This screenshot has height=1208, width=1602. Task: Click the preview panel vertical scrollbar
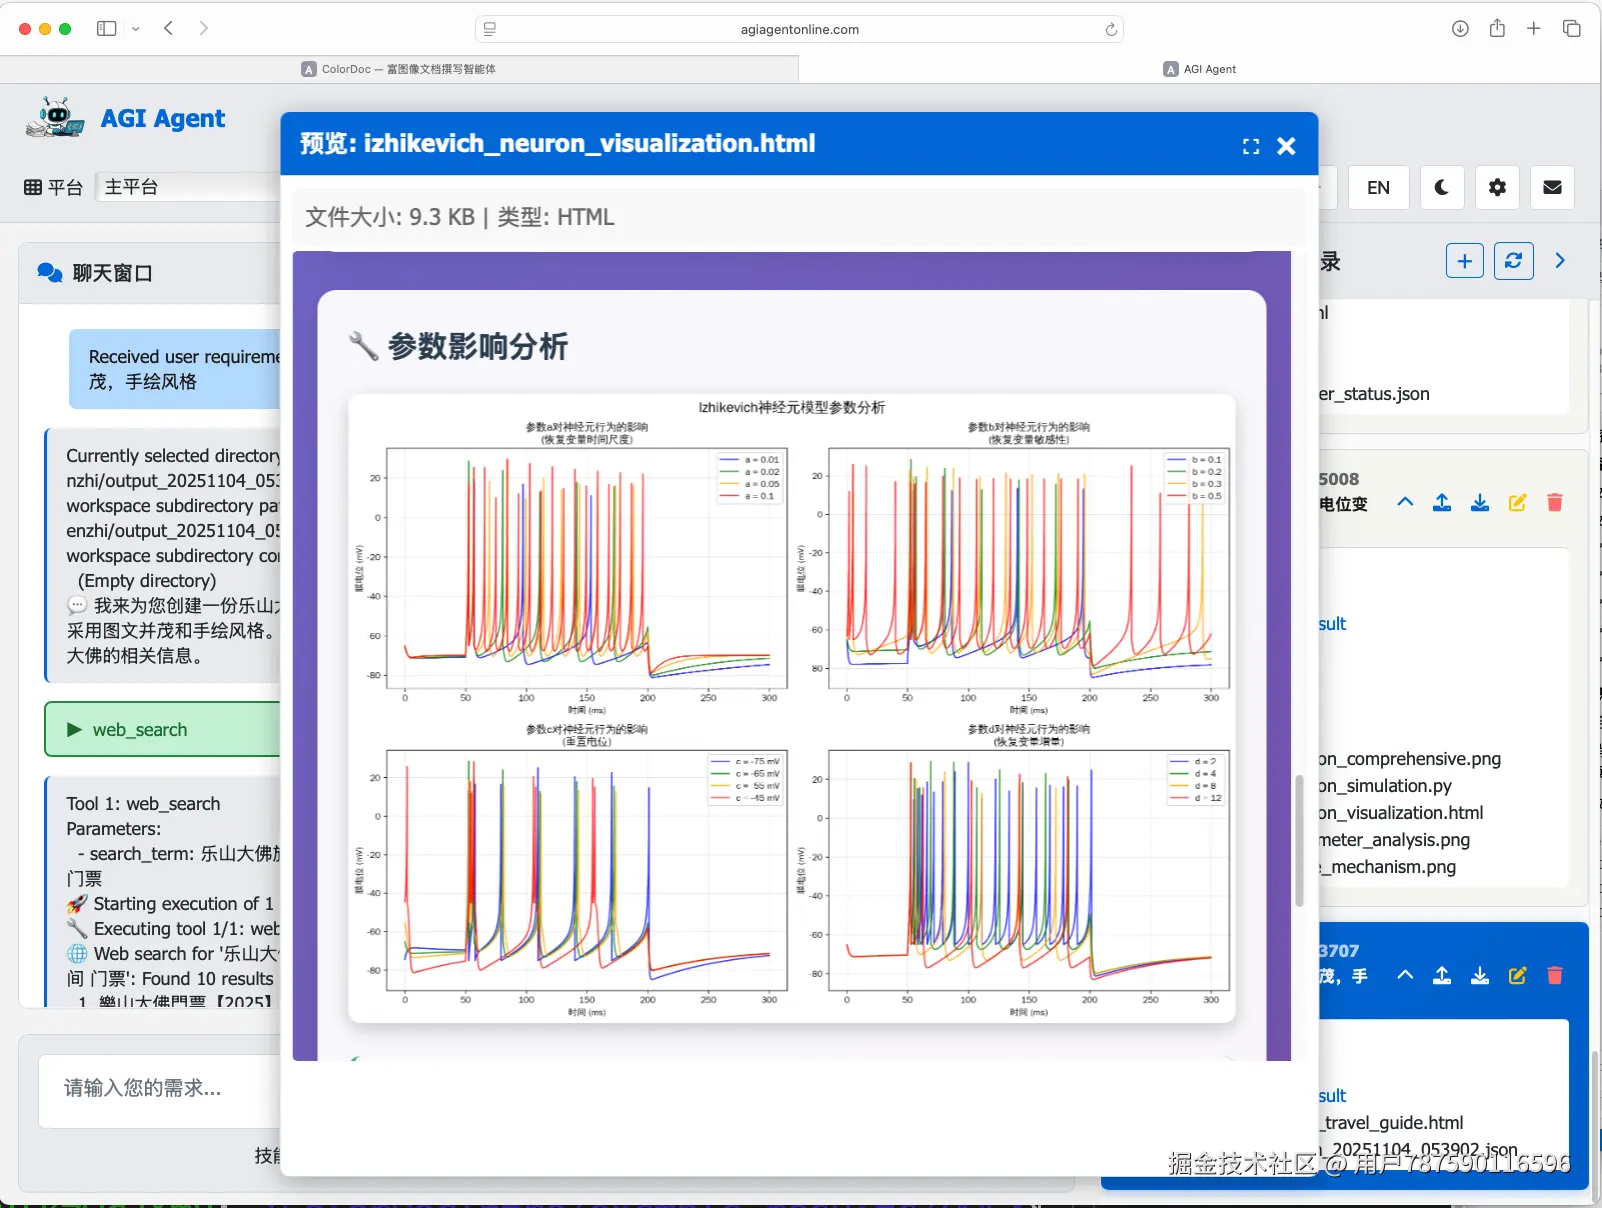coord(1299,841)
